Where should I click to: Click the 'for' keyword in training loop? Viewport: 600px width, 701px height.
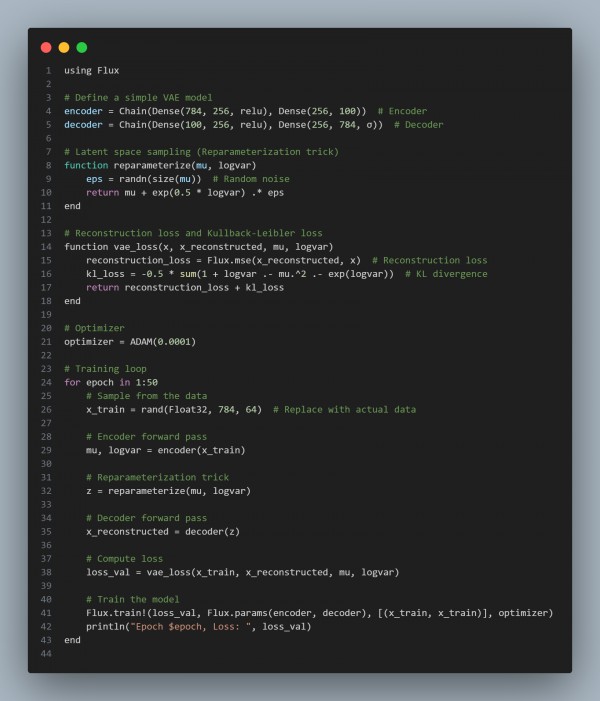tap(72, 383)
